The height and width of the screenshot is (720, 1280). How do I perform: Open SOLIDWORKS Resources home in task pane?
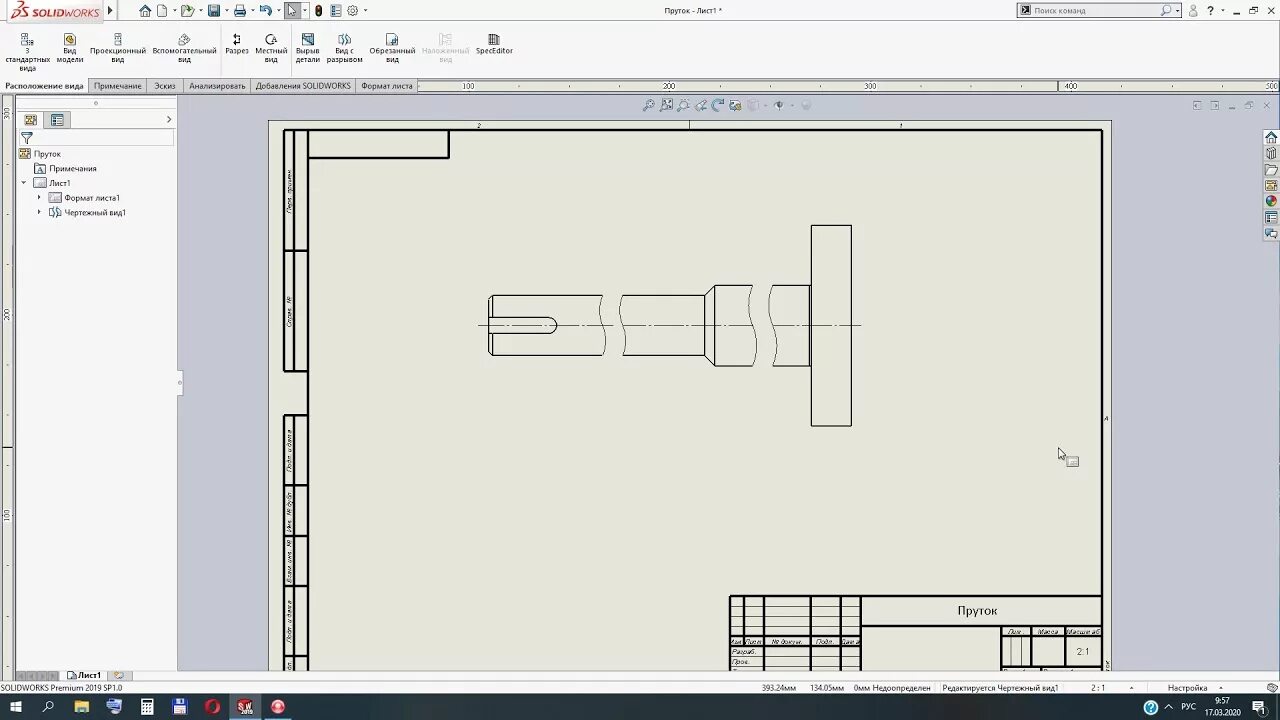click(x=1271, y=138)
